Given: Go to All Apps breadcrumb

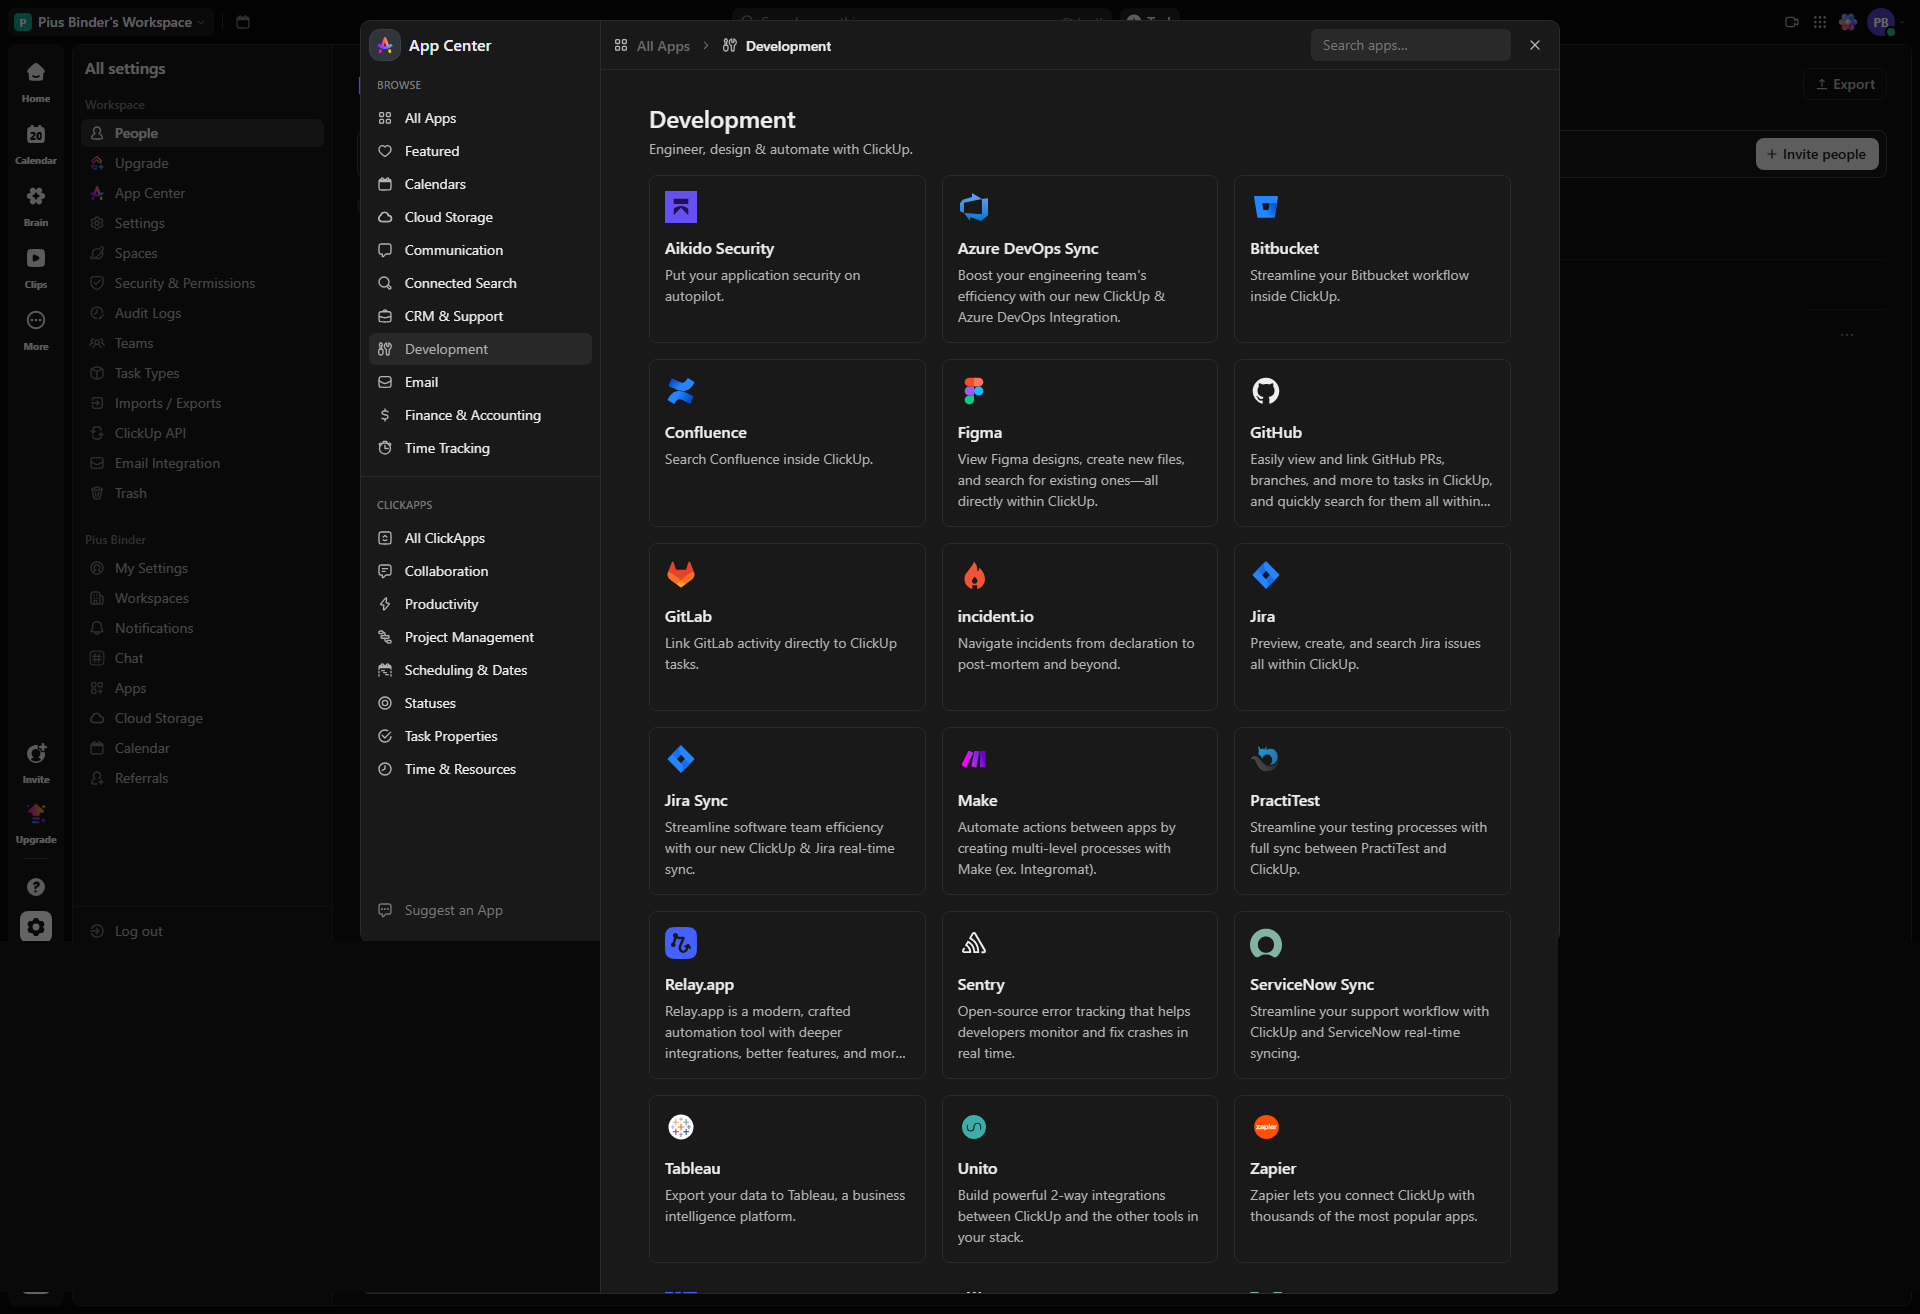Looking at the screenshot, I should pos(652,46).
